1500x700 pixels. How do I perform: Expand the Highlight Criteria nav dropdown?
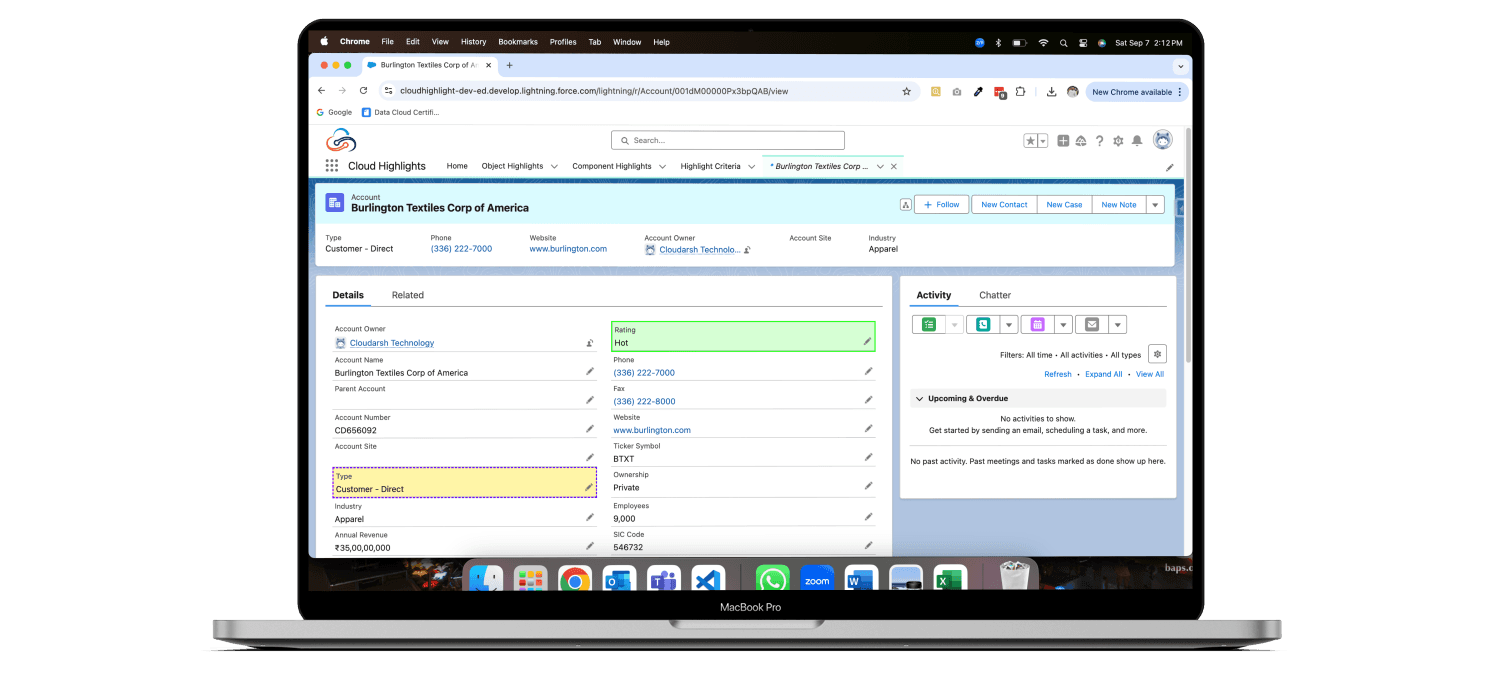pos(751,167)
